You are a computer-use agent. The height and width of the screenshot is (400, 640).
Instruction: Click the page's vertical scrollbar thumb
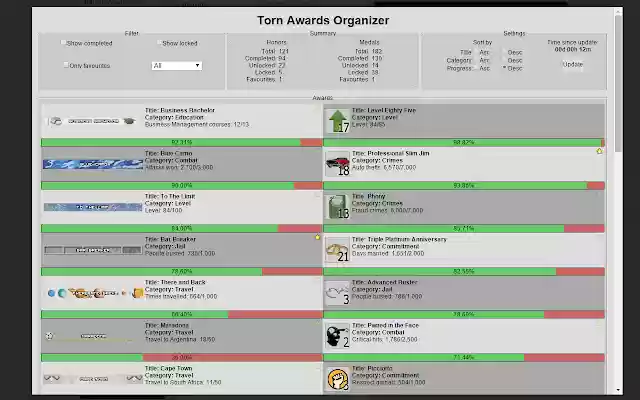point(618,84)
